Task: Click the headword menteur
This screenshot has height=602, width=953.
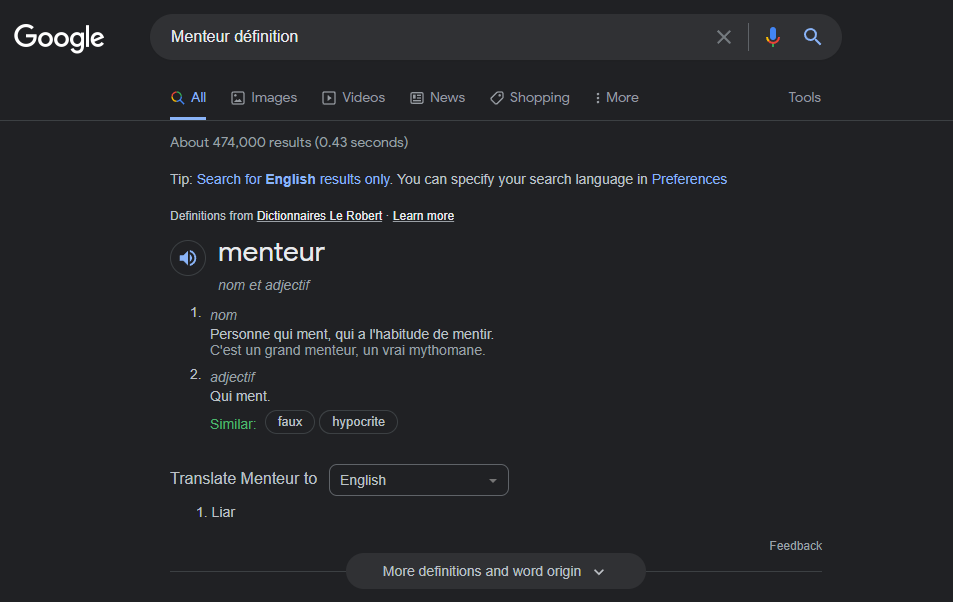Action: [271, 252]
